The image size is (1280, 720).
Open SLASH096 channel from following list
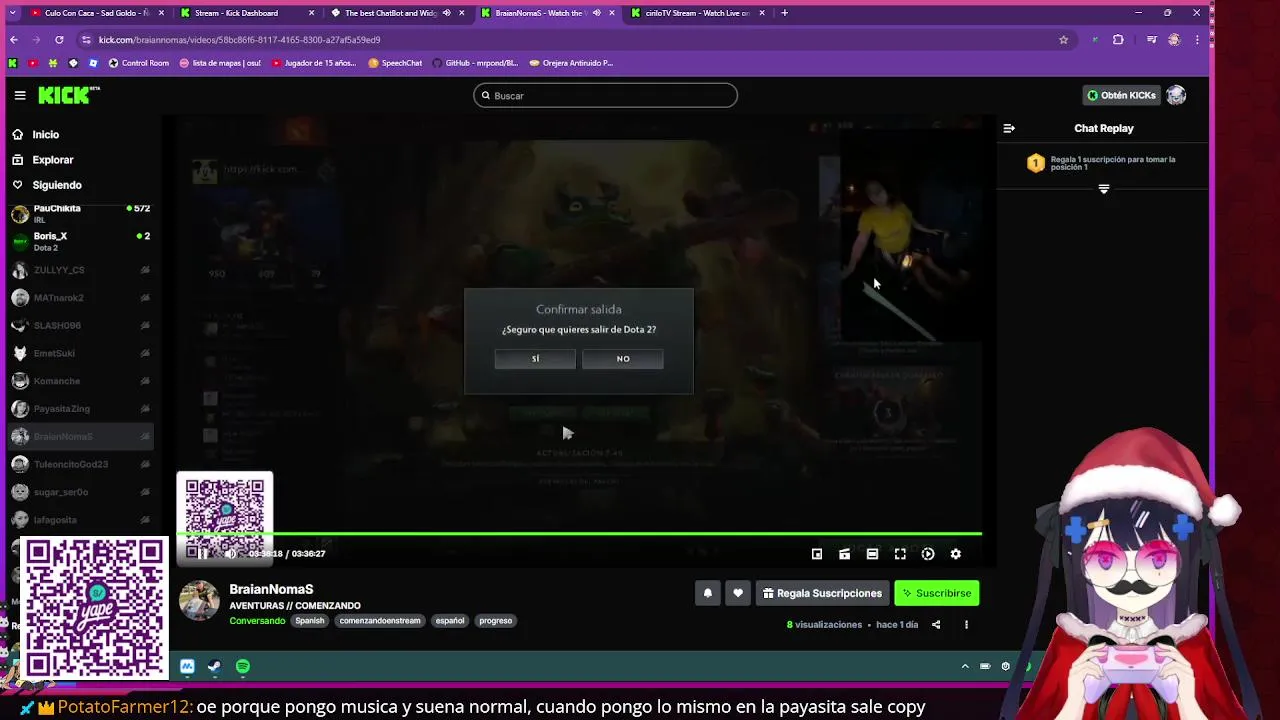coord(80,325)
